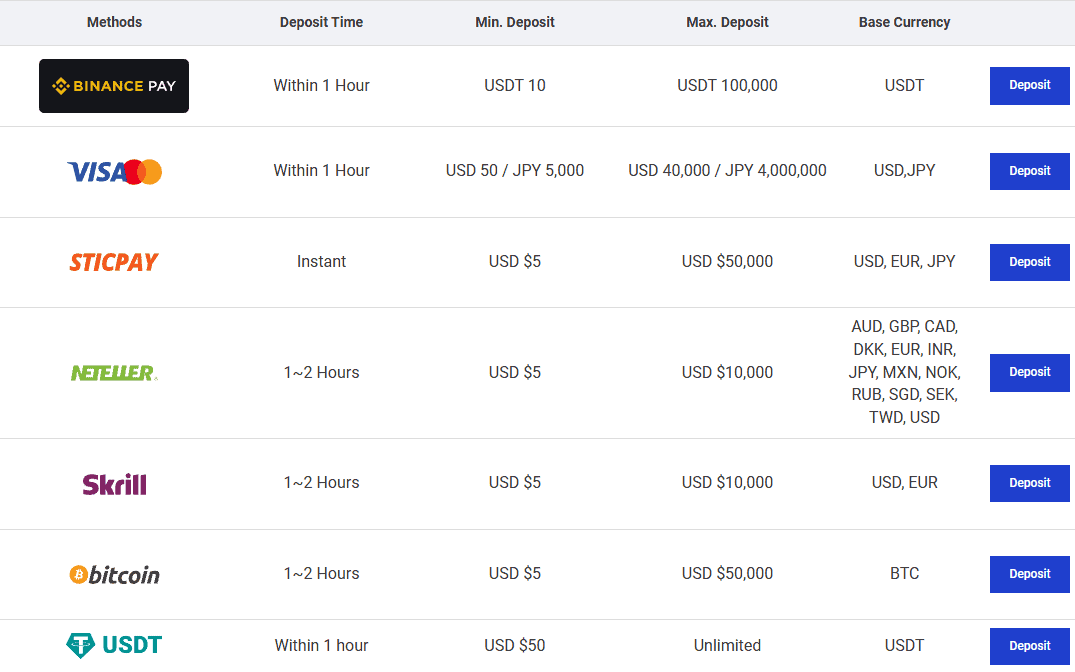The height and width of the screenshot is (672, 1075).
Task: Click the Tether USDT coin icon
Action: pos(80,645)
